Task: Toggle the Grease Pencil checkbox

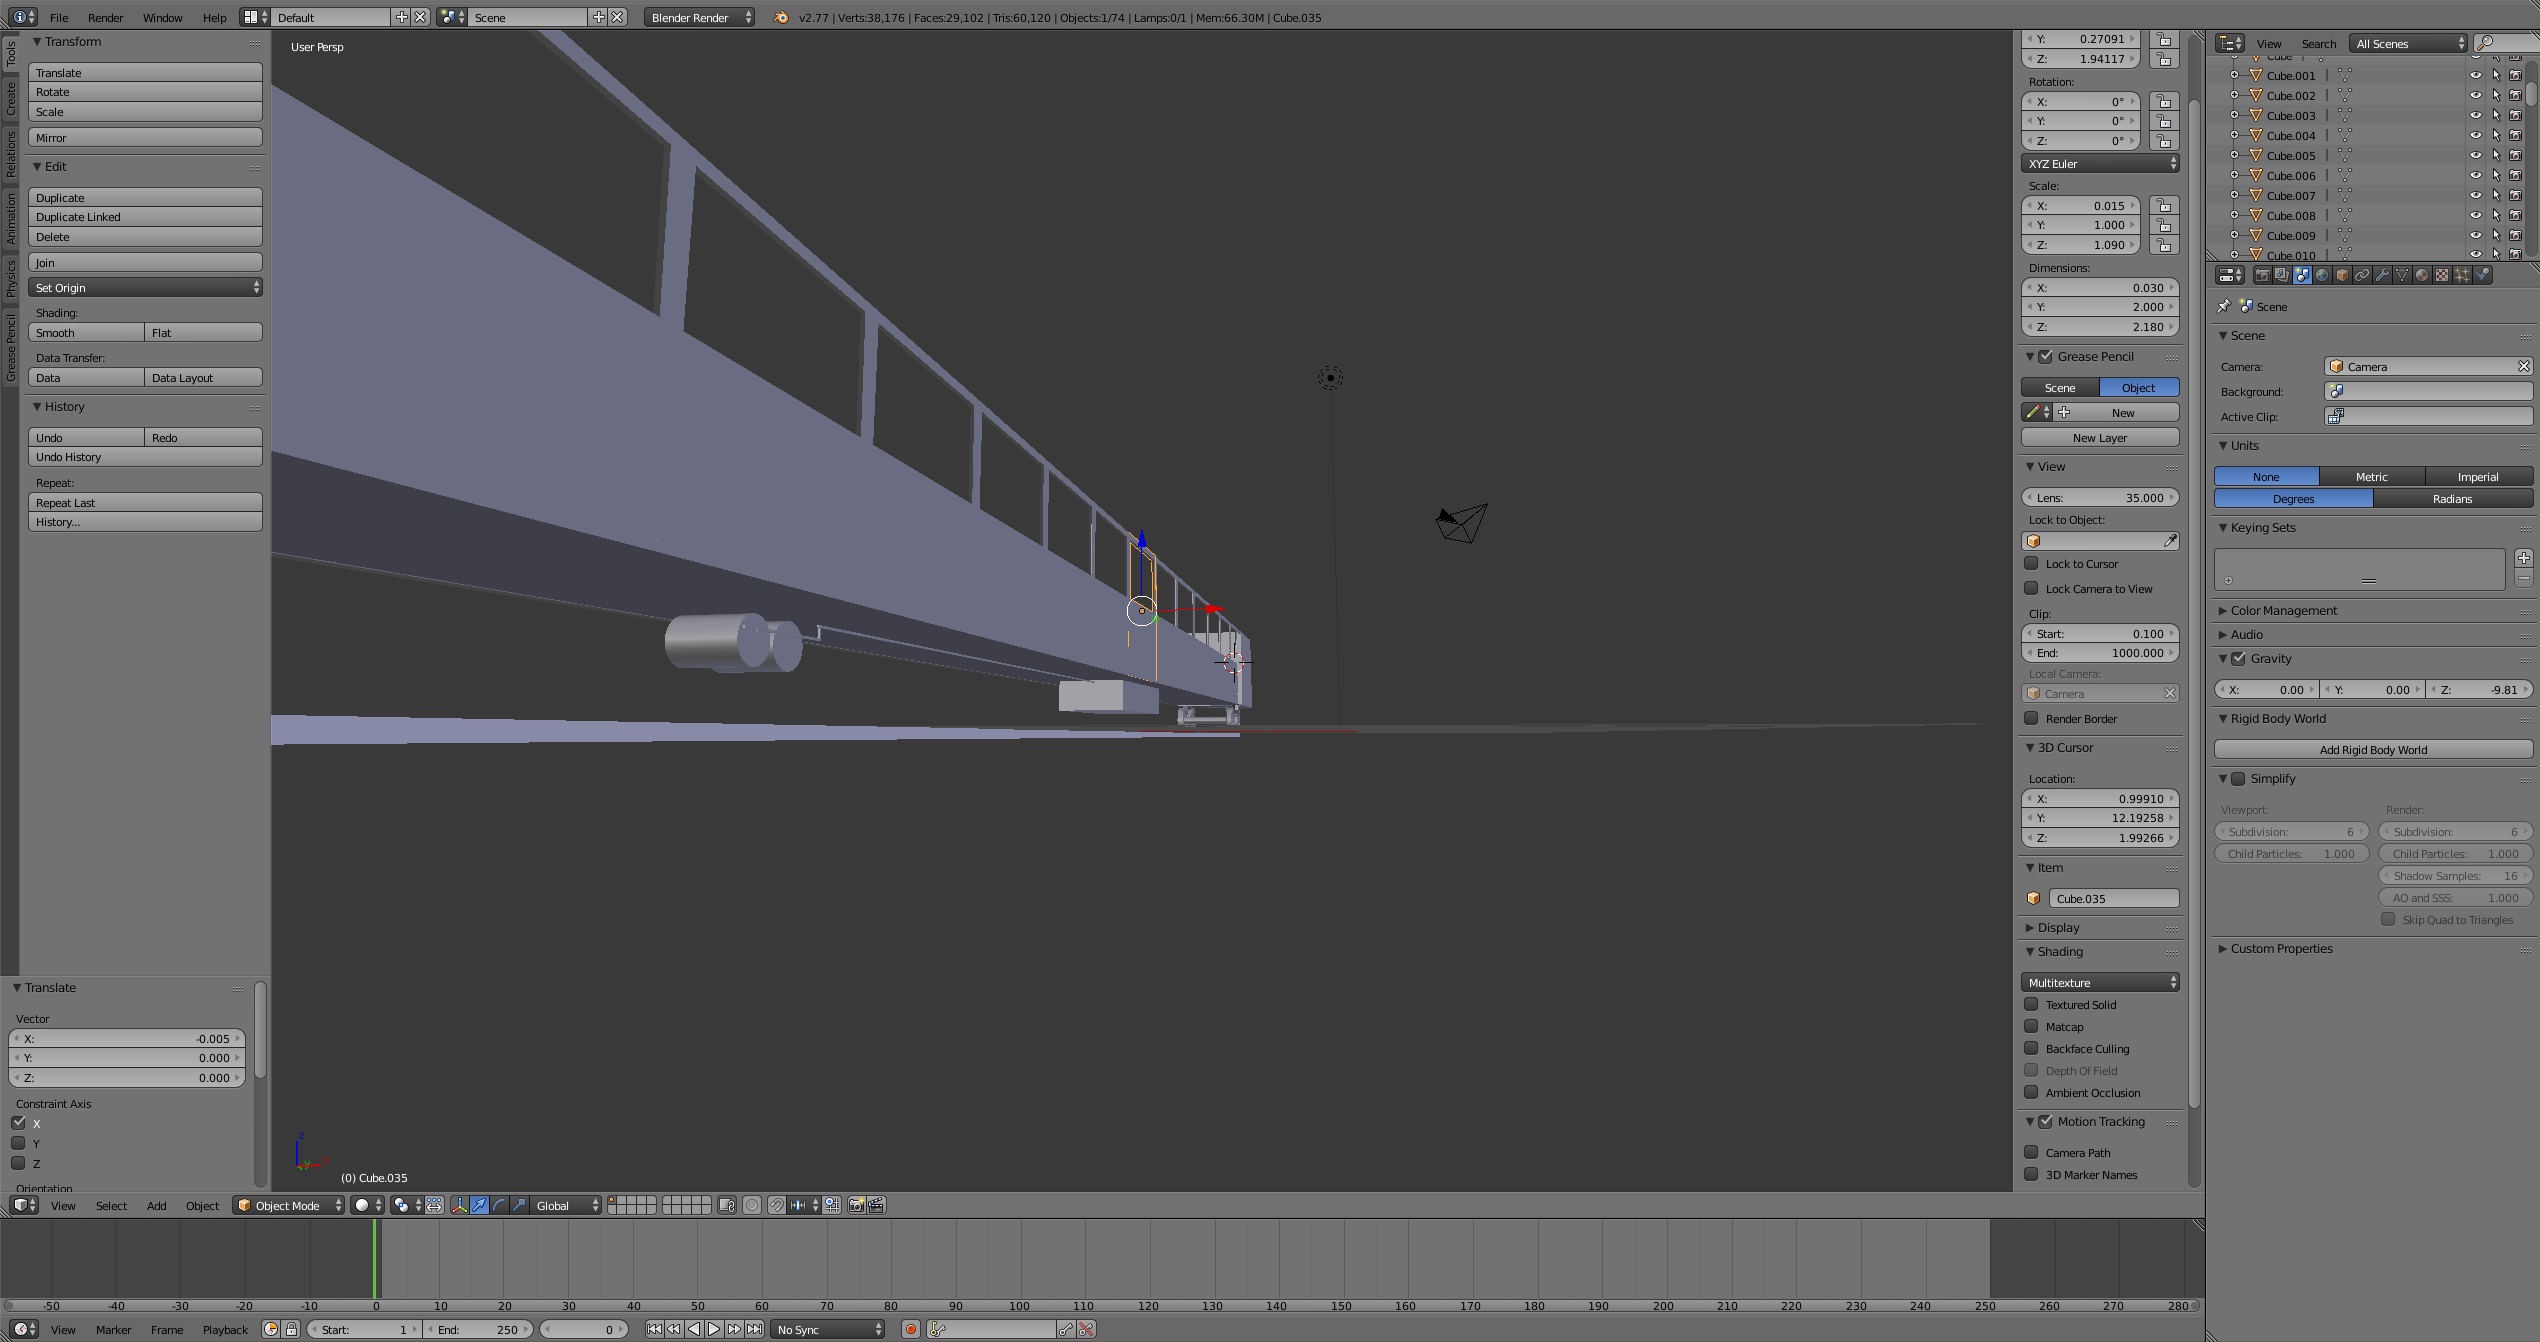Action: click(2046, 357)
